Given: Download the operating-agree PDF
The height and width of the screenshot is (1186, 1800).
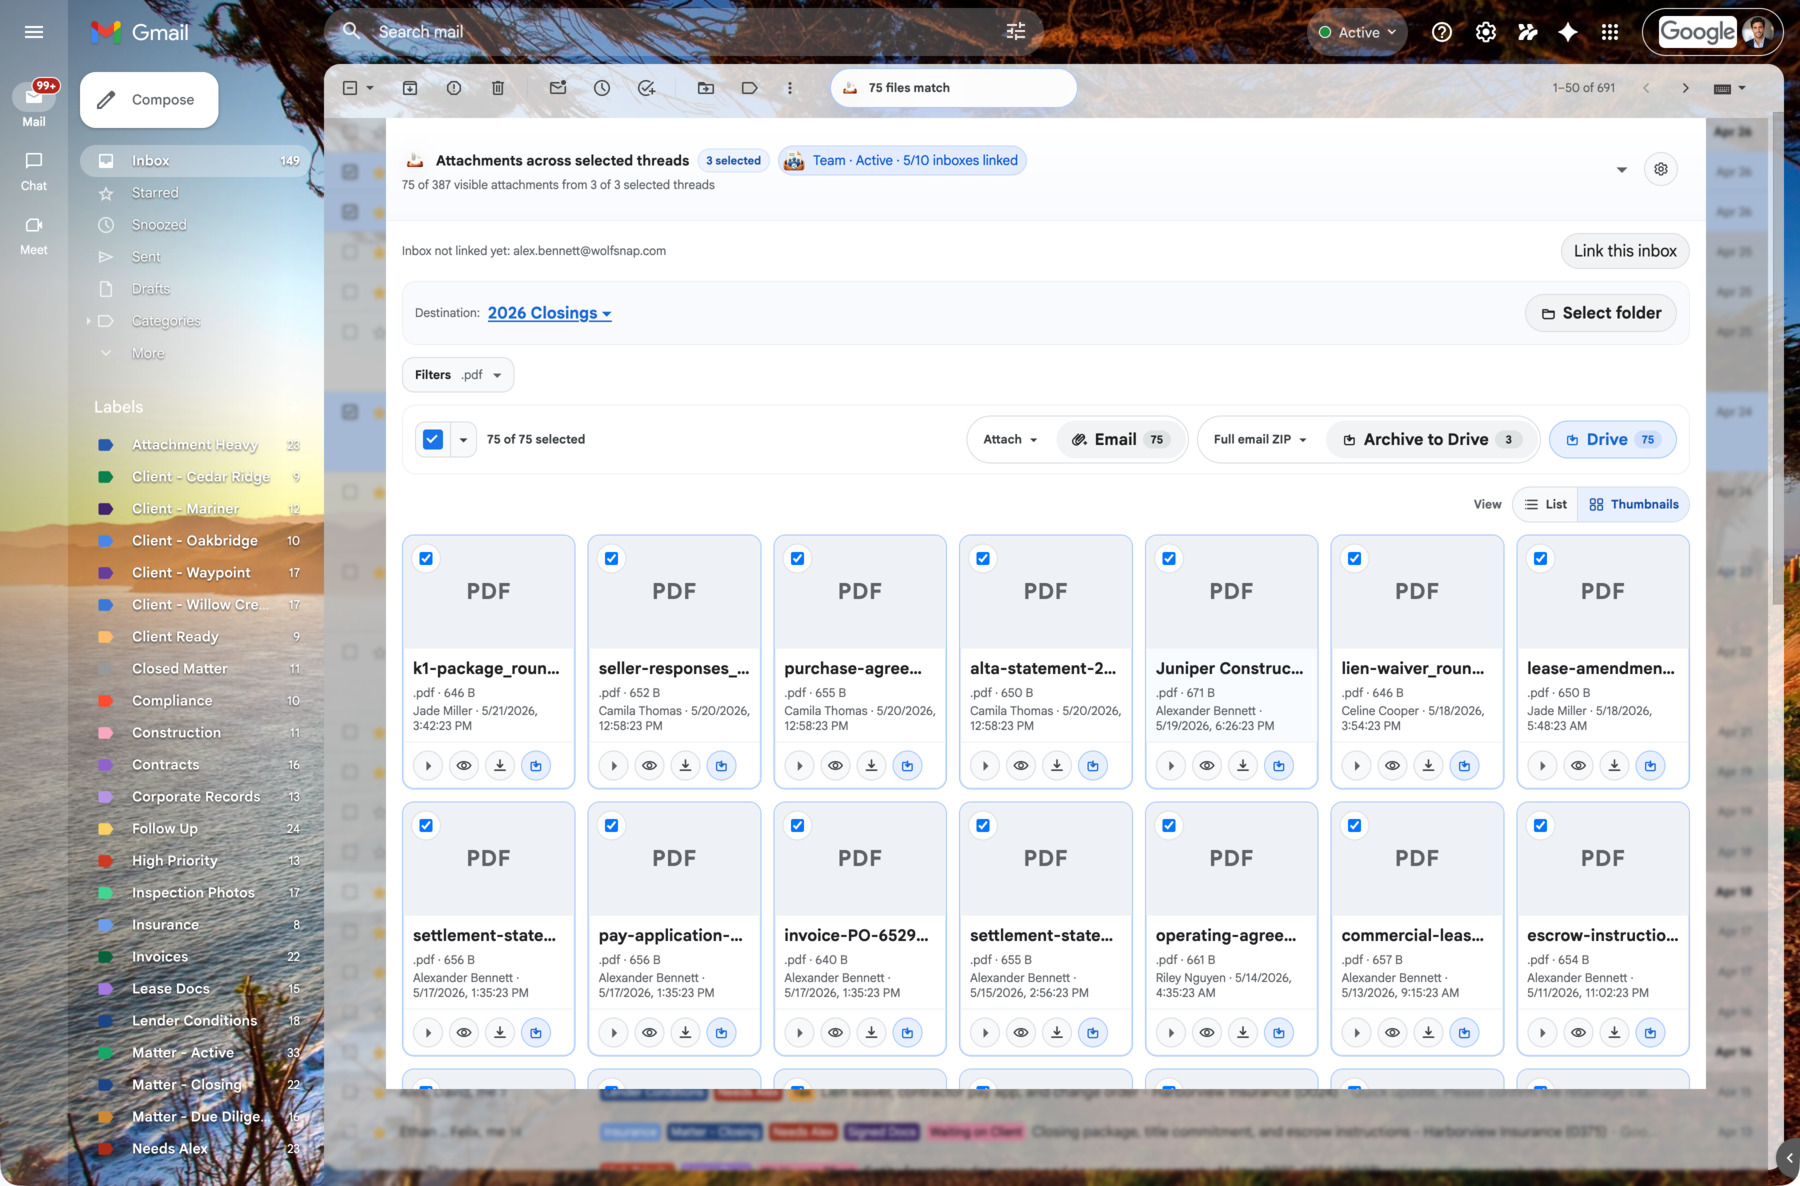Looking at the screenshot, I should point(1243,1033).
